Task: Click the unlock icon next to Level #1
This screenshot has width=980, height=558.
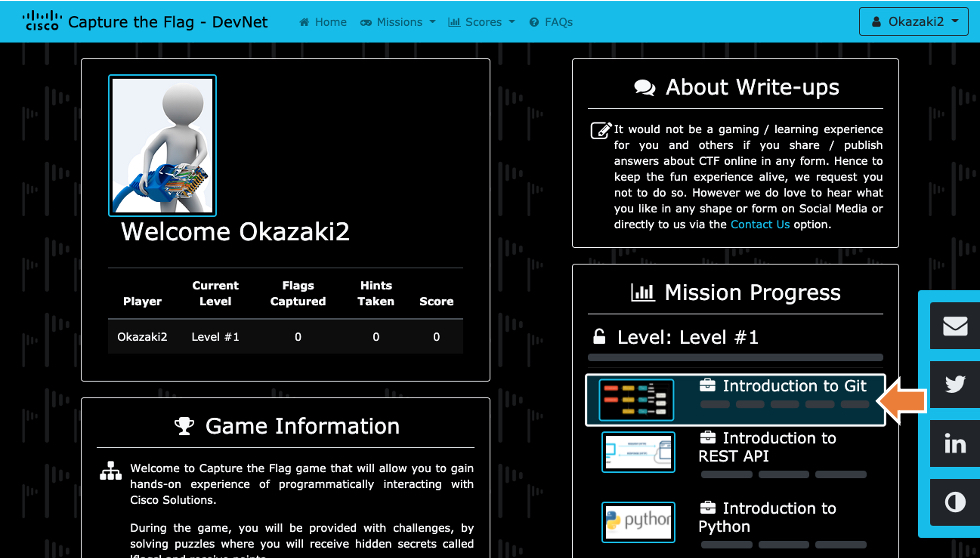Action: click(x=599, y=337)
